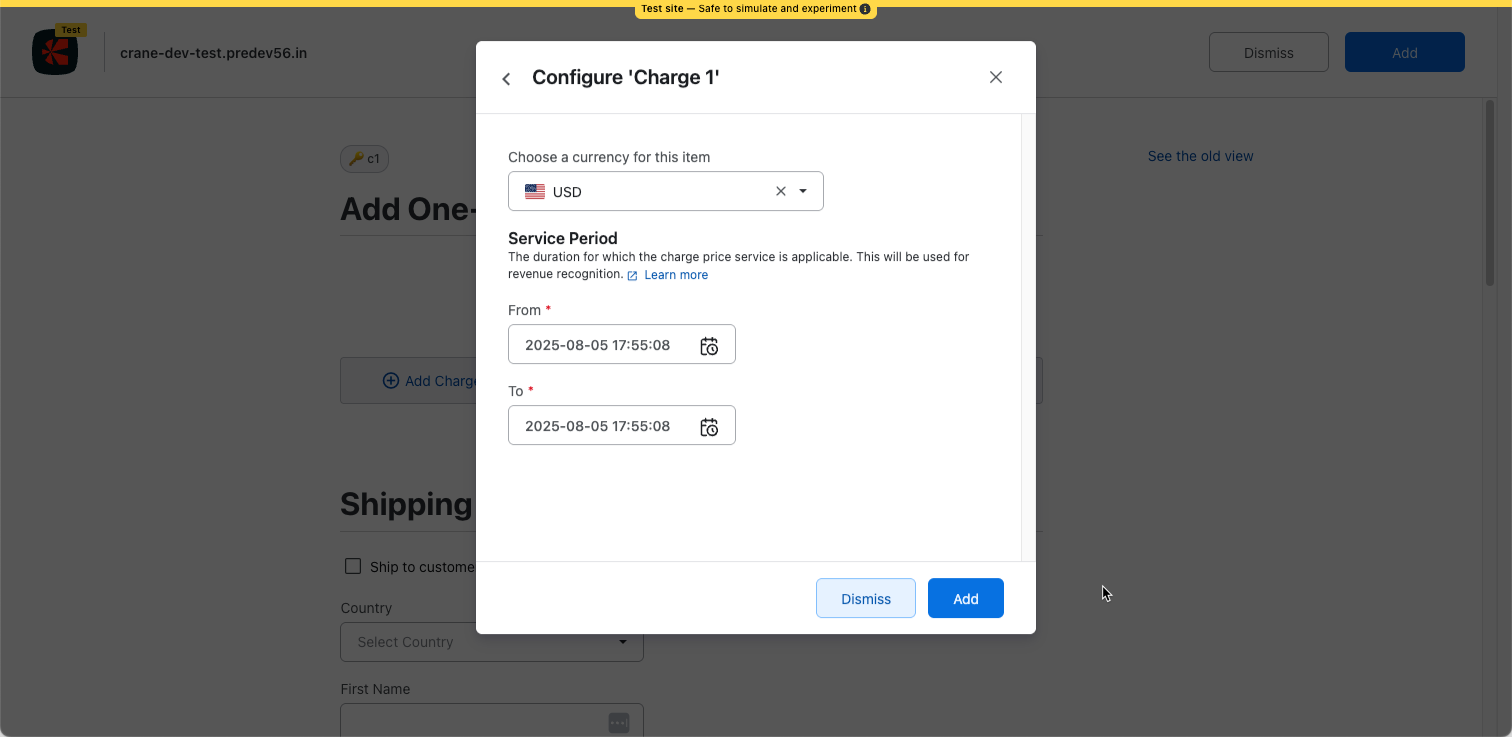Click the test site info icon
Viewport: 1512px width, 737px height.
point(865,9)
